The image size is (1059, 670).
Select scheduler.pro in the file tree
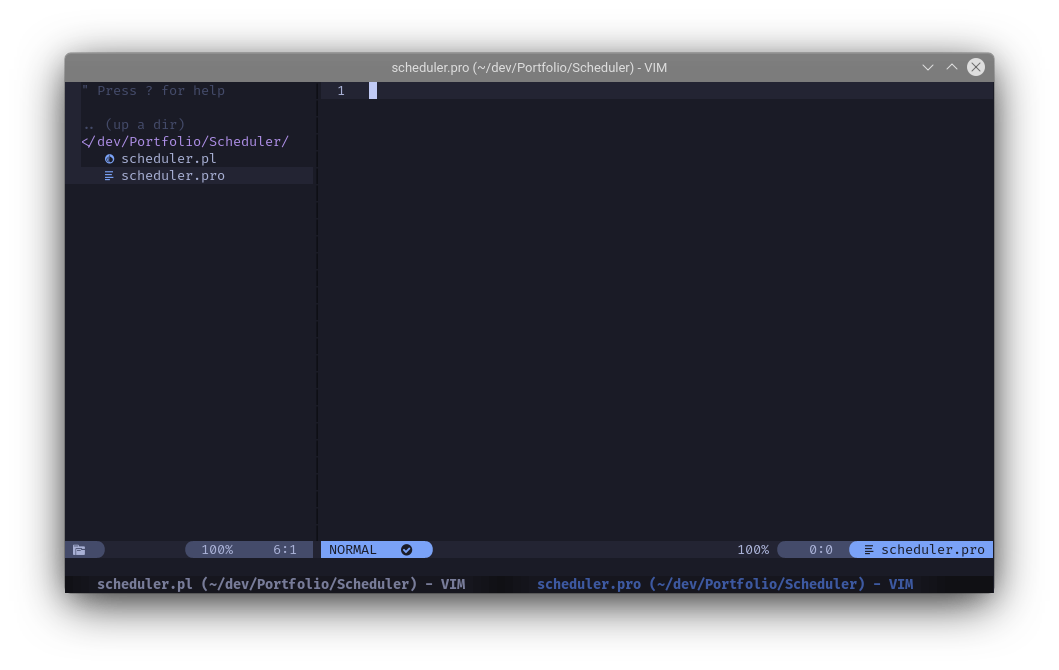point(172,175)
